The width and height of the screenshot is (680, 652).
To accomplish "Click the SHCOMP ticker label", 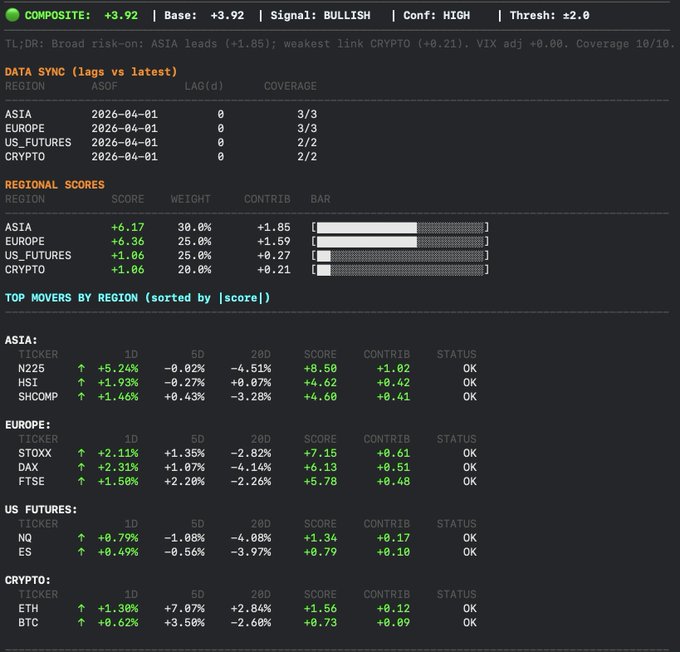I will point(38,396).
